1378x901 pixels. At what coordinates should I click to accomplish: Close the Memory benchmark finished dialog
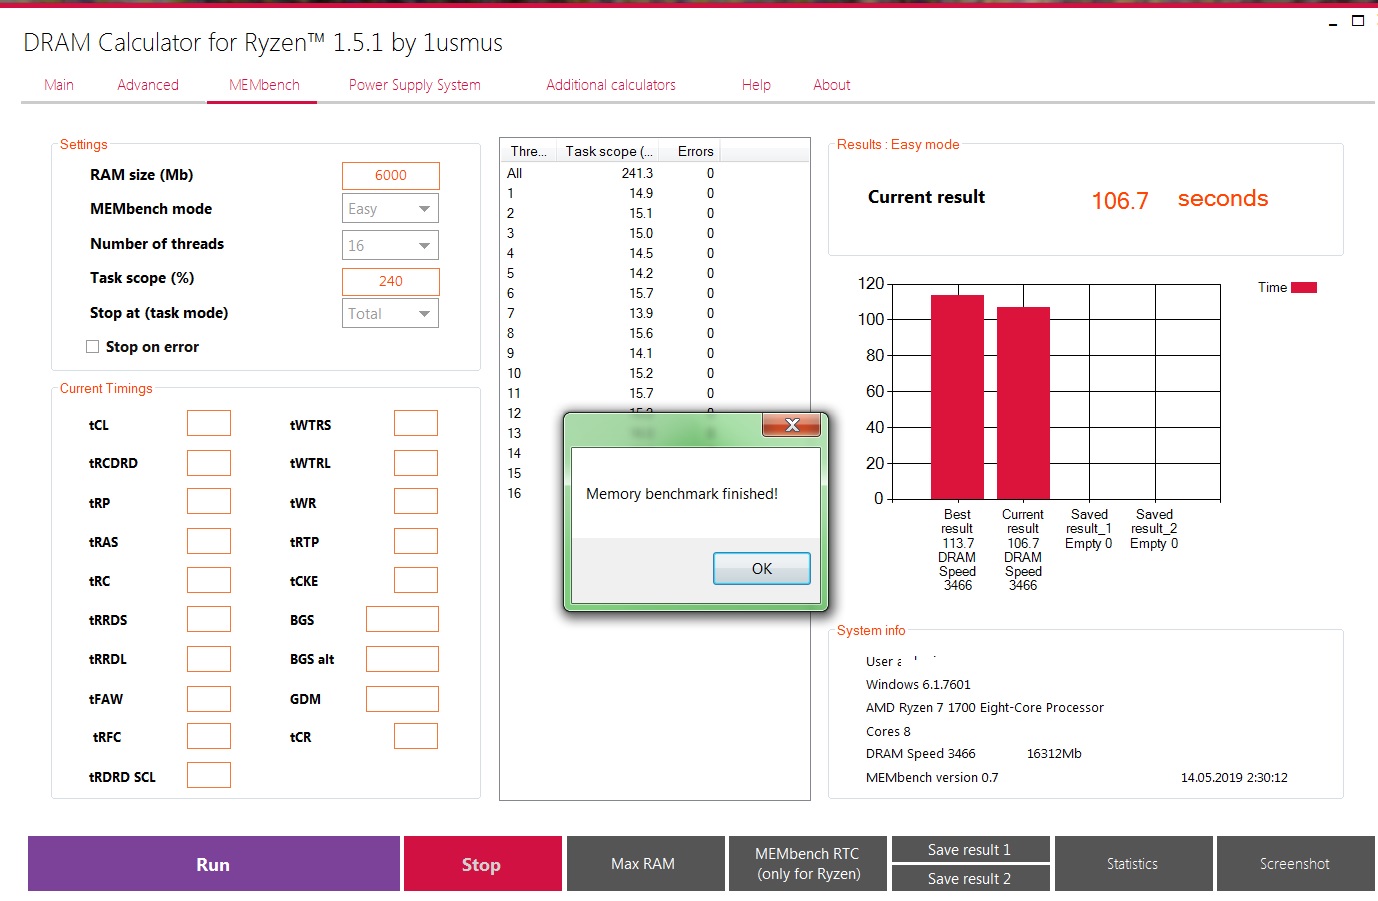click(x=792, y=425)
